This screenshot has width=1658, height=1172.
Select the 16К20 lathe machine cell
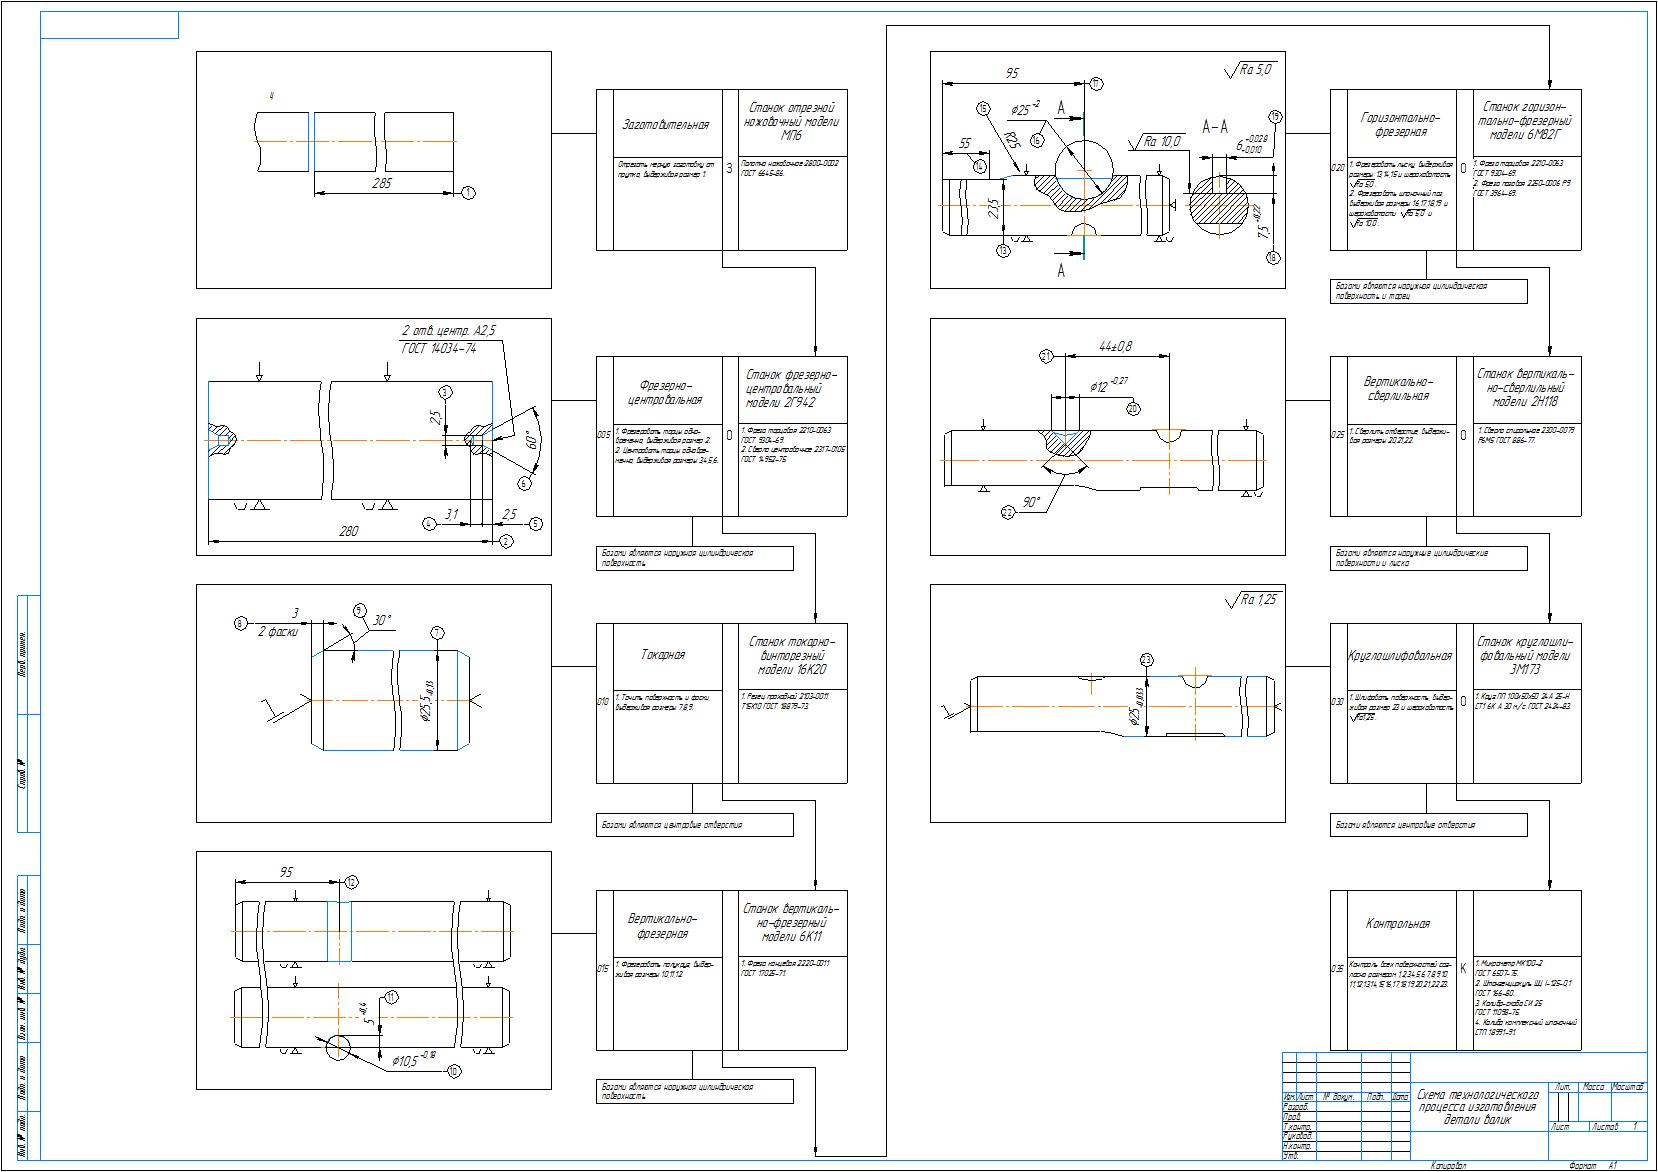coord(792,655)
